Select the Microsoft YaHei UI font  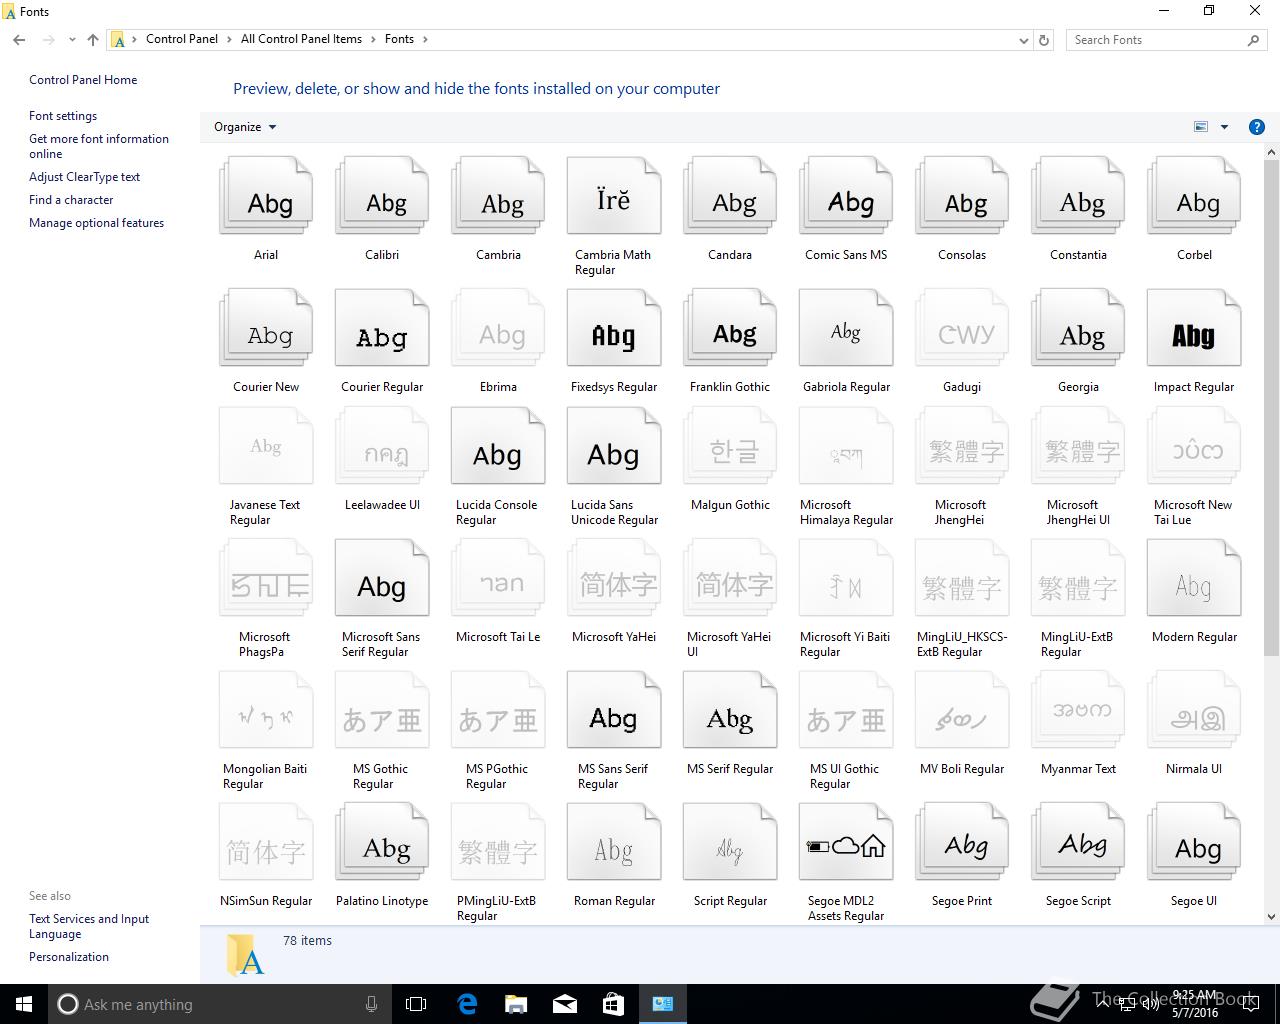pos(730,578)
